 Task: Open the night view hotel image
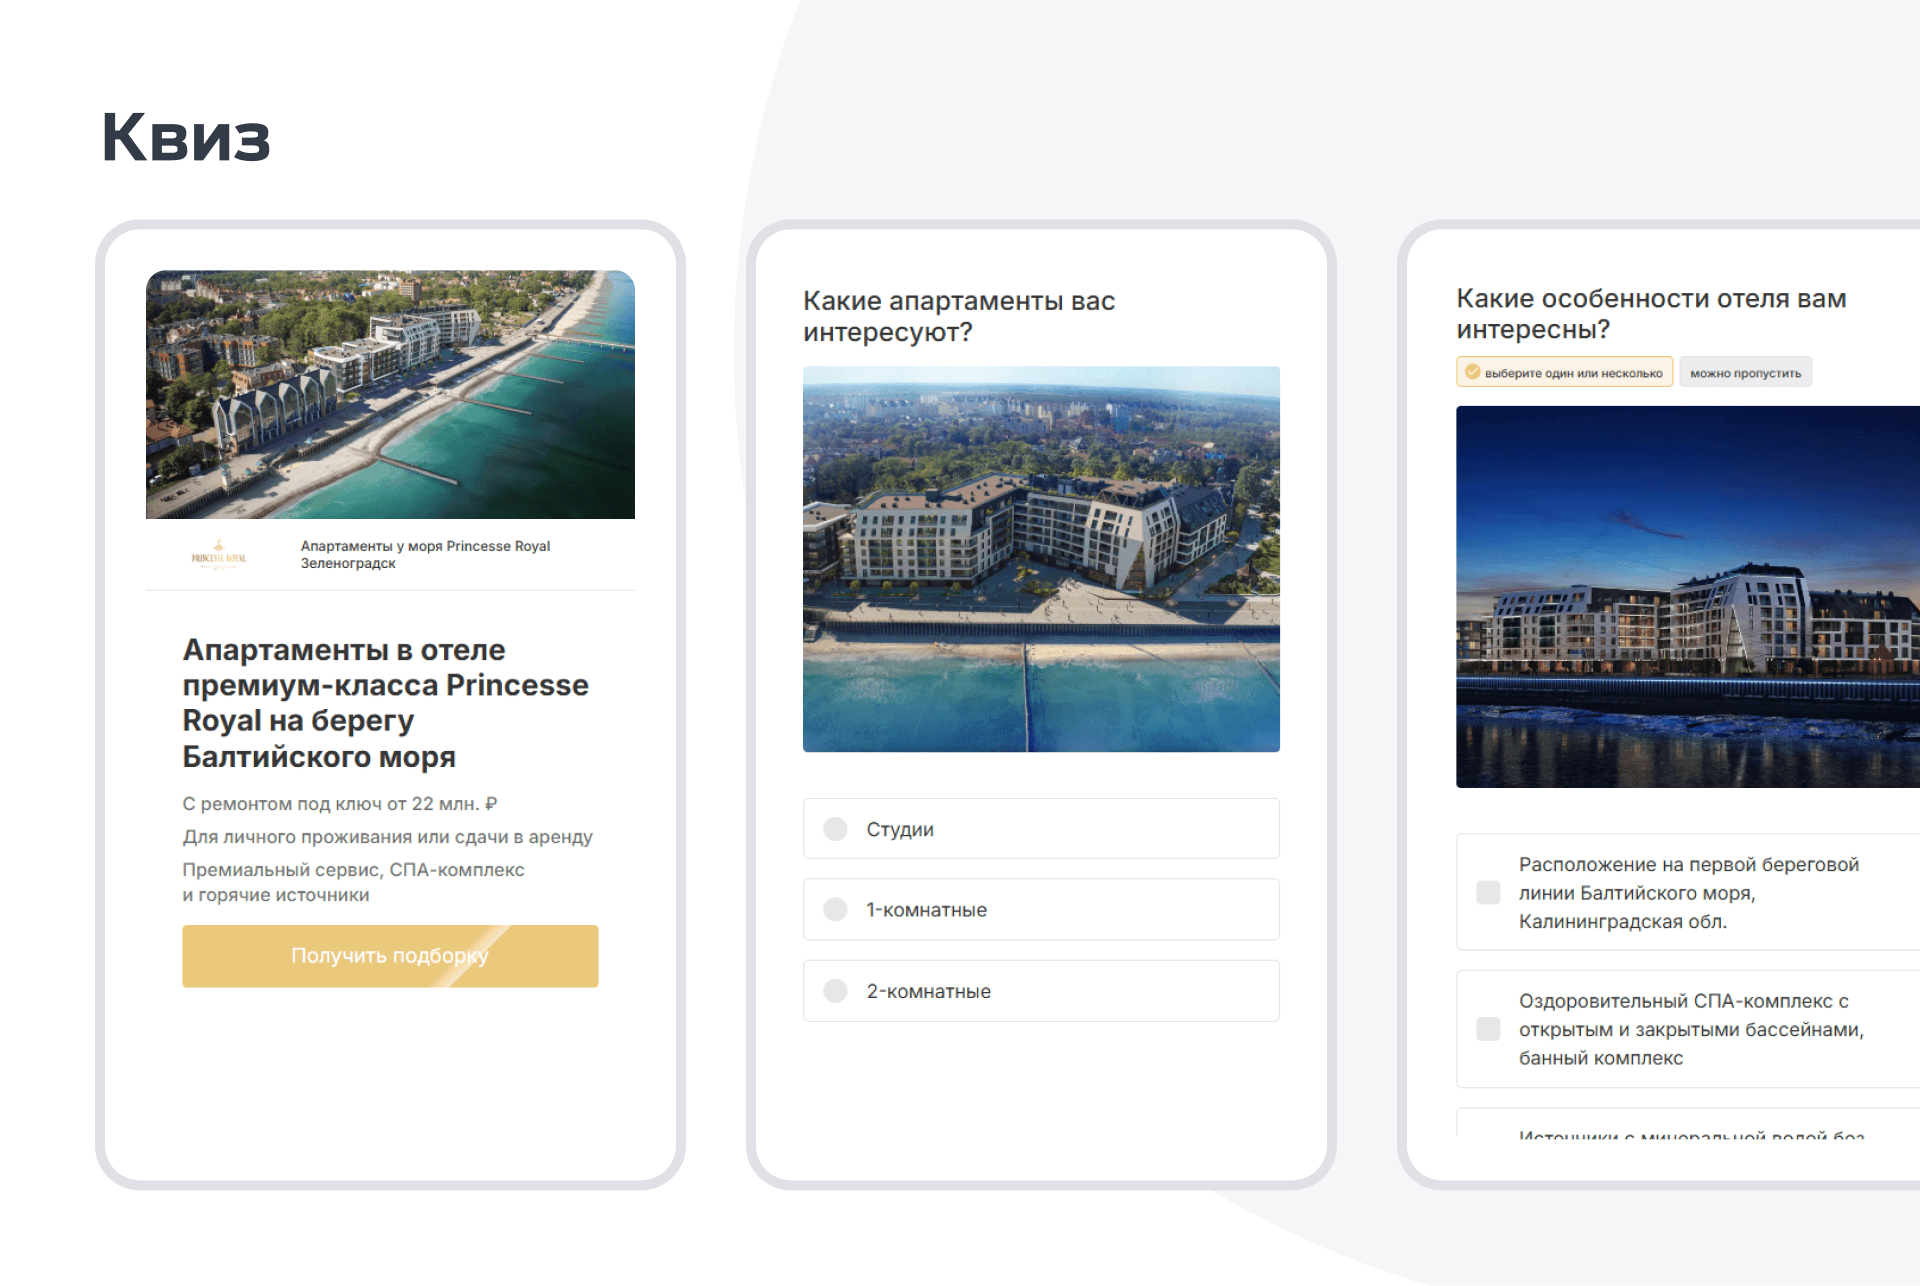click(1687, 596)
